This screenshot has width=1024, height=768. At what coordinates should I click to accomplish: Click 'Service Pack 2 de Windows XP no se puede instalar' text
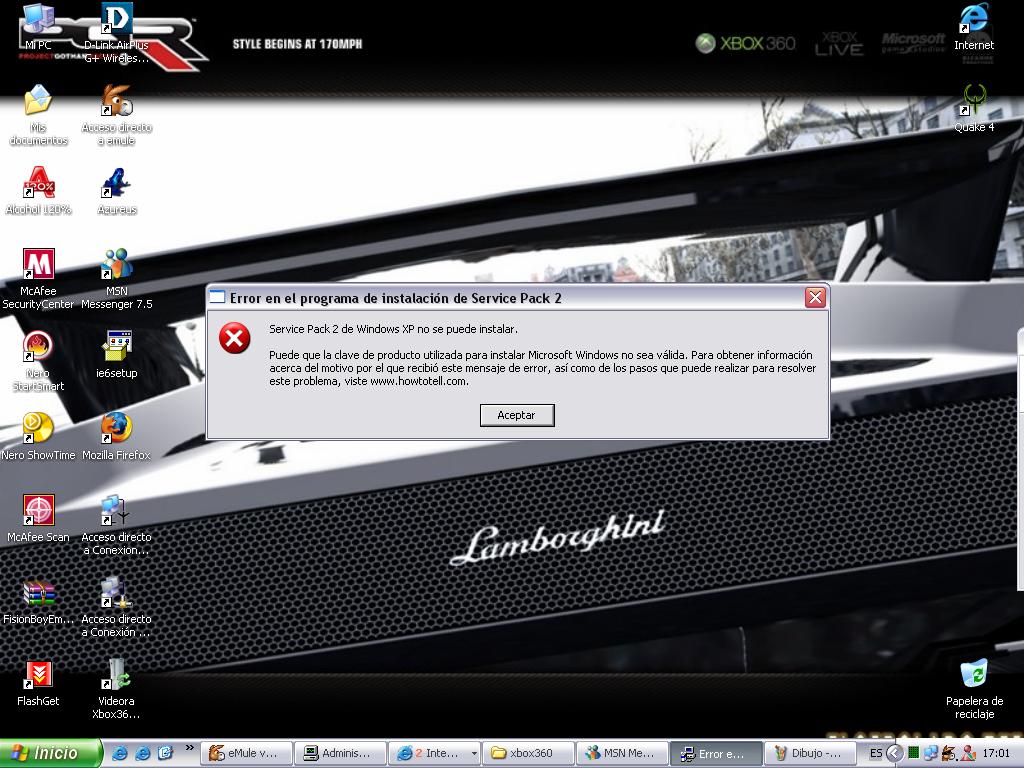tap(392, 329)
